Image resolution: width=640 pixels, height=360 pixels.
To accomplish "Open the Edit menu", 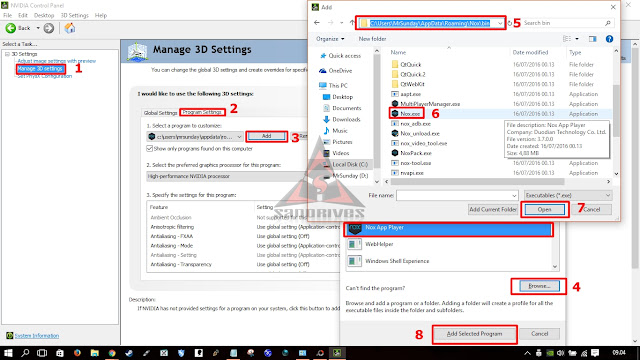I will tap(23, 16).
